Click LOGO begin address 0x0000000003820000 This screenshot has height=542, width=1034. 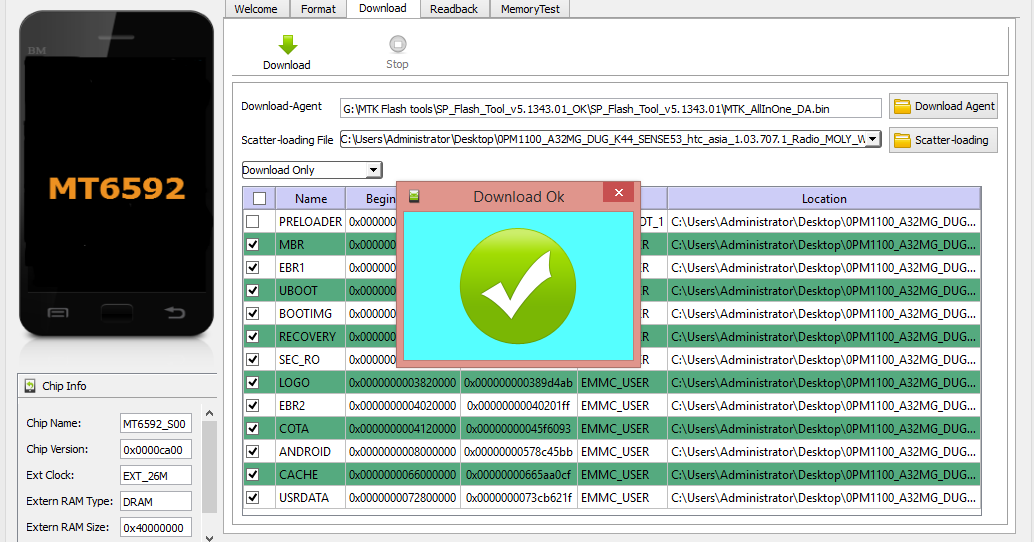click(x=403, y=382)
